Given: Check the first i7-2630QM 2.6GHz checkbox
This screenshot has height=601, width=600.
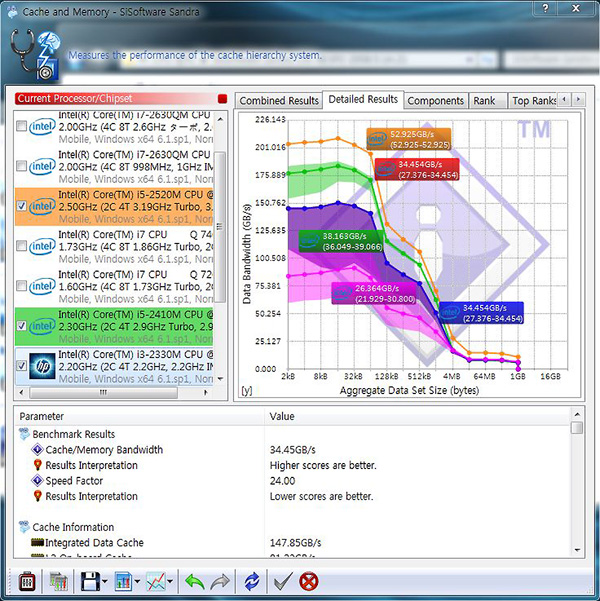Looking at the screenshot, I should (21, 126).
